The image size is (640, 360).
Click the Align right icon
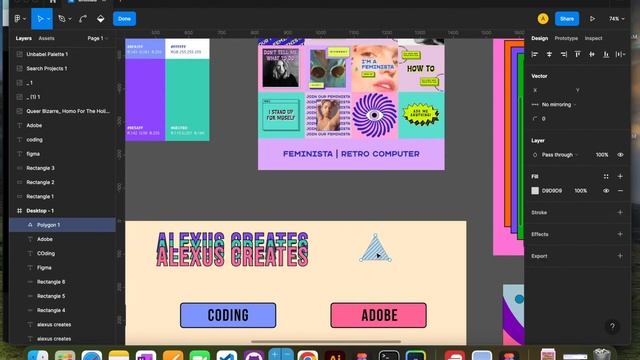click(563, 54)
